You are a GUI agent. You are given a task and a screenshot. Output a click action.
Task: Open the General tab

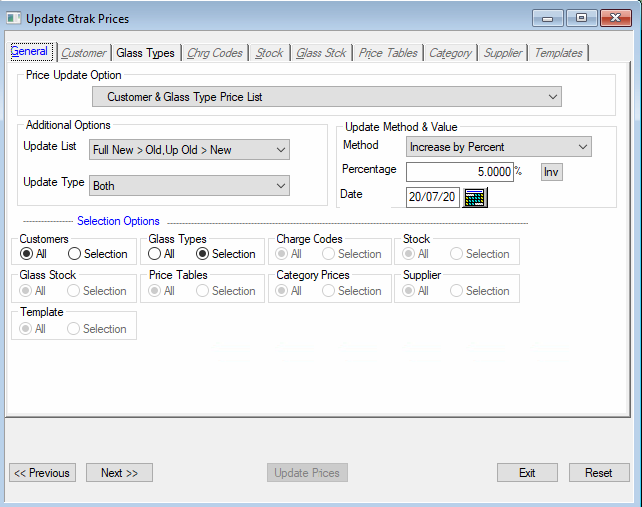point(30,53)
